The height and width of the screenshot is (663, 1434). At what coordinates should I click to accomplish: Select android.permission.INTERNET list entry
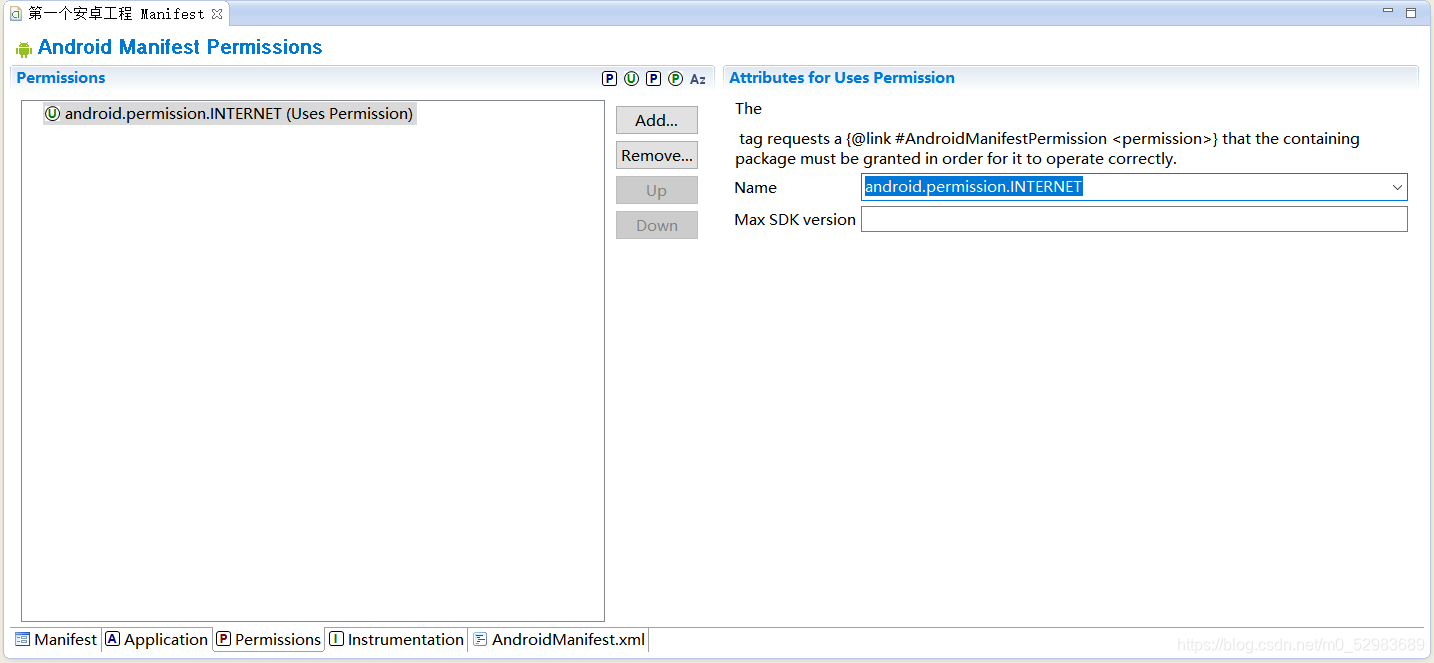229,114
